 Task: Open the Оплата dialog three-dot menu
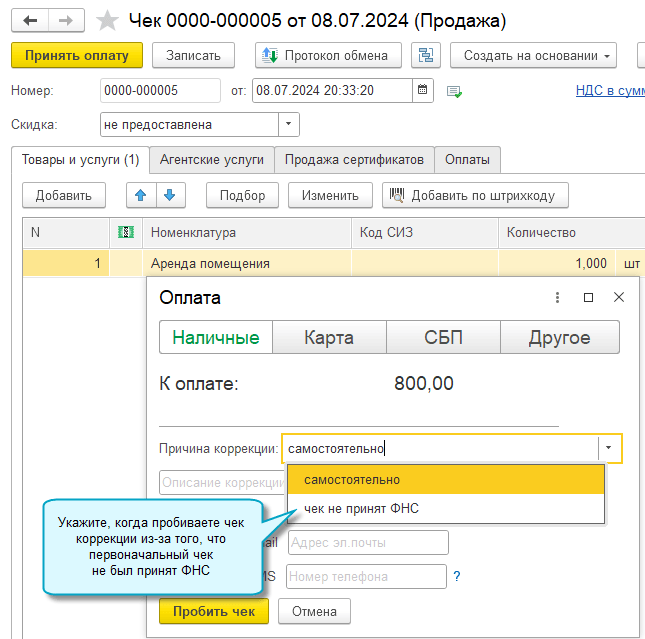pos(558,298)
